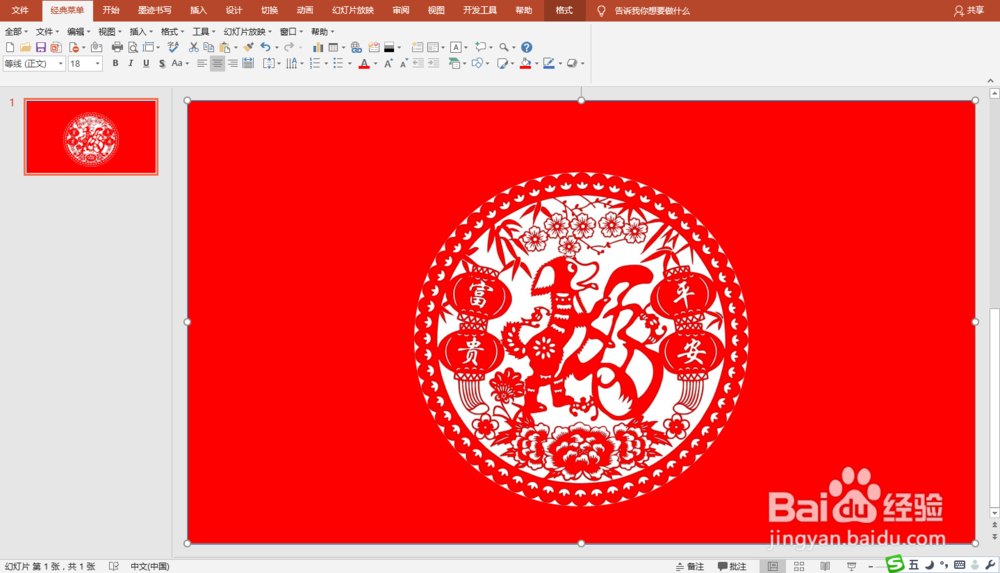Insert a hyperlink with the globe-chain icon
The image size is (1000, 573).
[x=357, y=47]
